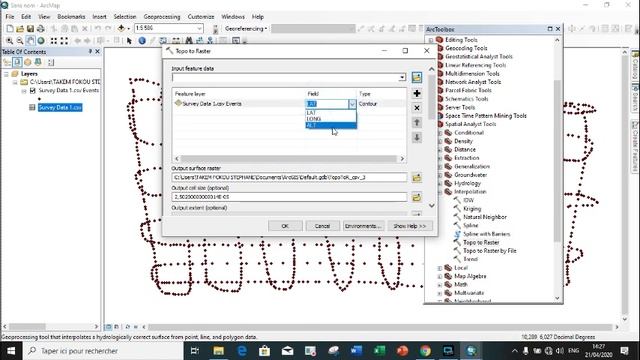Expand the Map Algebra toolset
This screenshot has height=360, width=640.
pyautogui.click(x=440, y=276)
